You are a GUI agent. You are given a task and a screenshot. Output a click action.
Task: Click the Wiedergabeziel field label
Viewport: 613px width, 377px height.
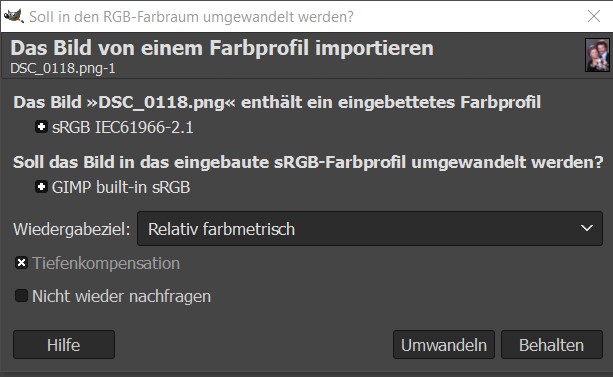pos(72,229)
